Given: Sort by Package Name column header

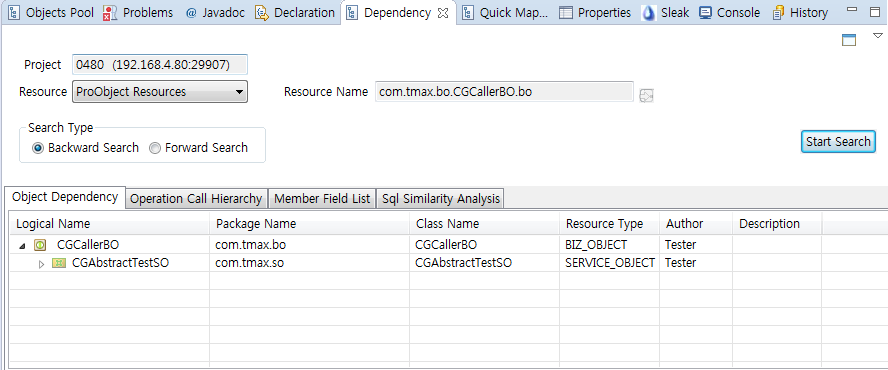Looking at the screenshot, I should tap(309, 224).
